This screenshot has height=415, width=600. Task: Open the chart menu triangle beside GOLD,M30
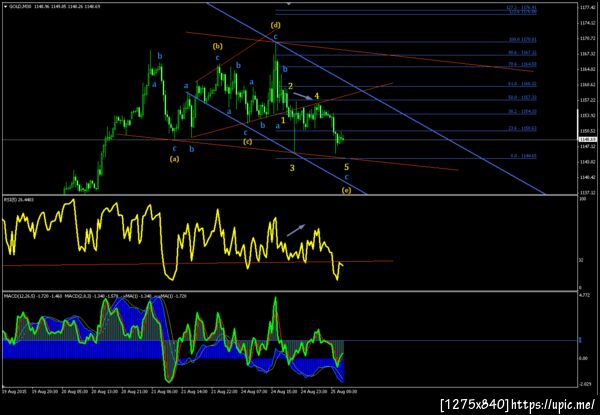(5, 7)
